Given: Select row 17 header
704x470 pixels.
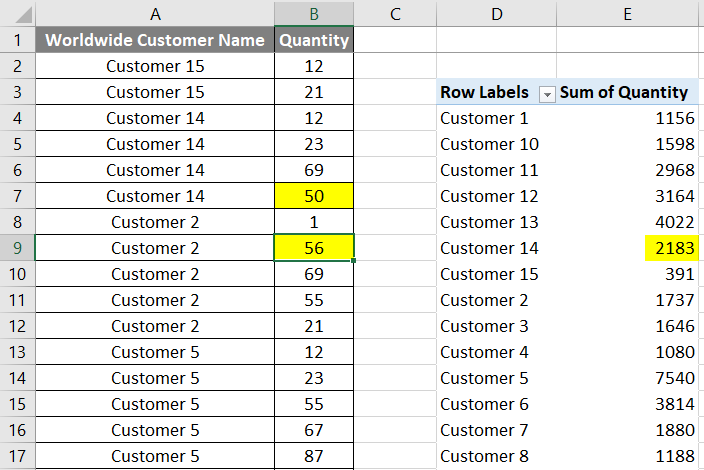Looking at the screenshot, I should tap(18, 456).
